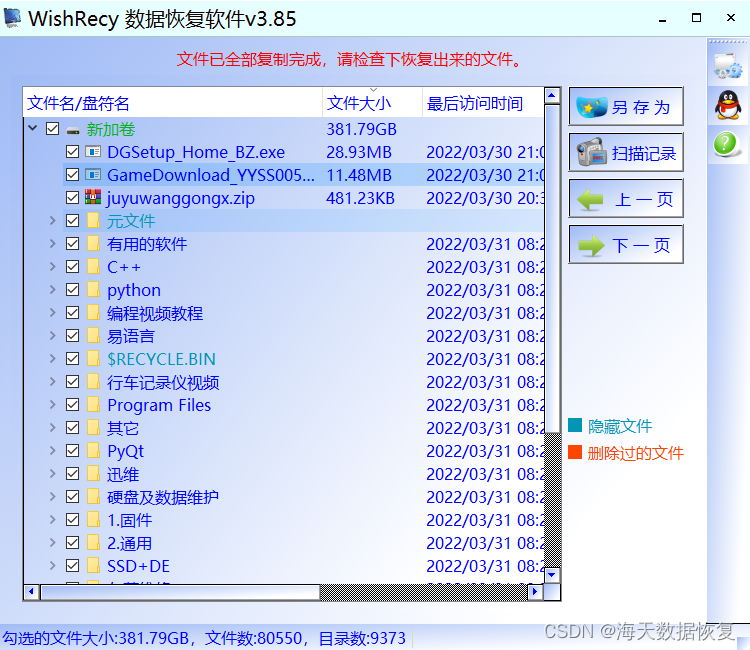
Task: Click the folder icon of Program Files
Action: (x=93, y=405)
